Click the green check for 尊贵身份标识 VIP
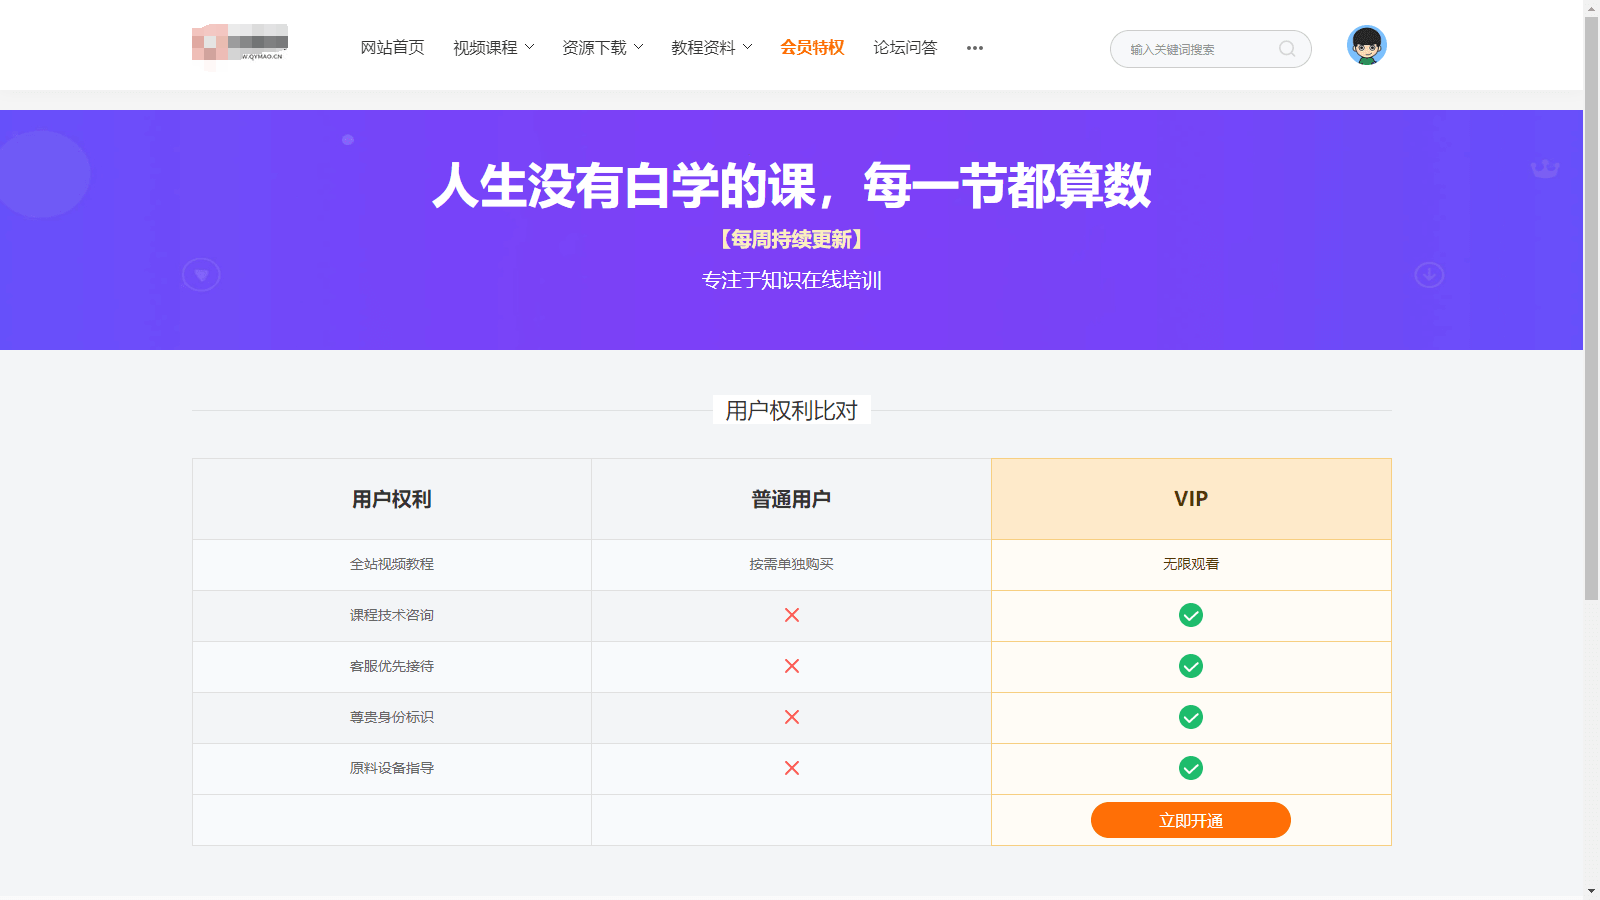This screenshot has width=1600, height=900. click(x=1191, y=717)
